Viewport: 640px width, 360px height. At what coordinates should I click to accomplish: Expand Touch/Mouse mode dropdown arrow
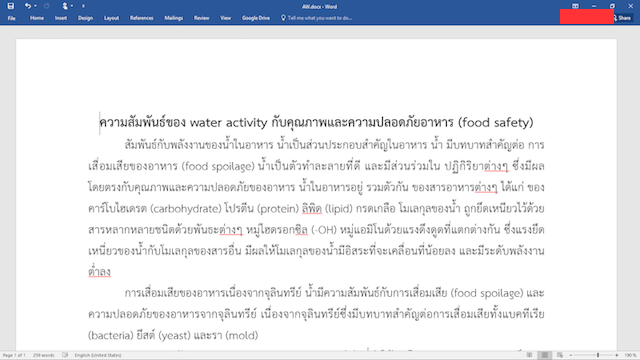[72, 6]
